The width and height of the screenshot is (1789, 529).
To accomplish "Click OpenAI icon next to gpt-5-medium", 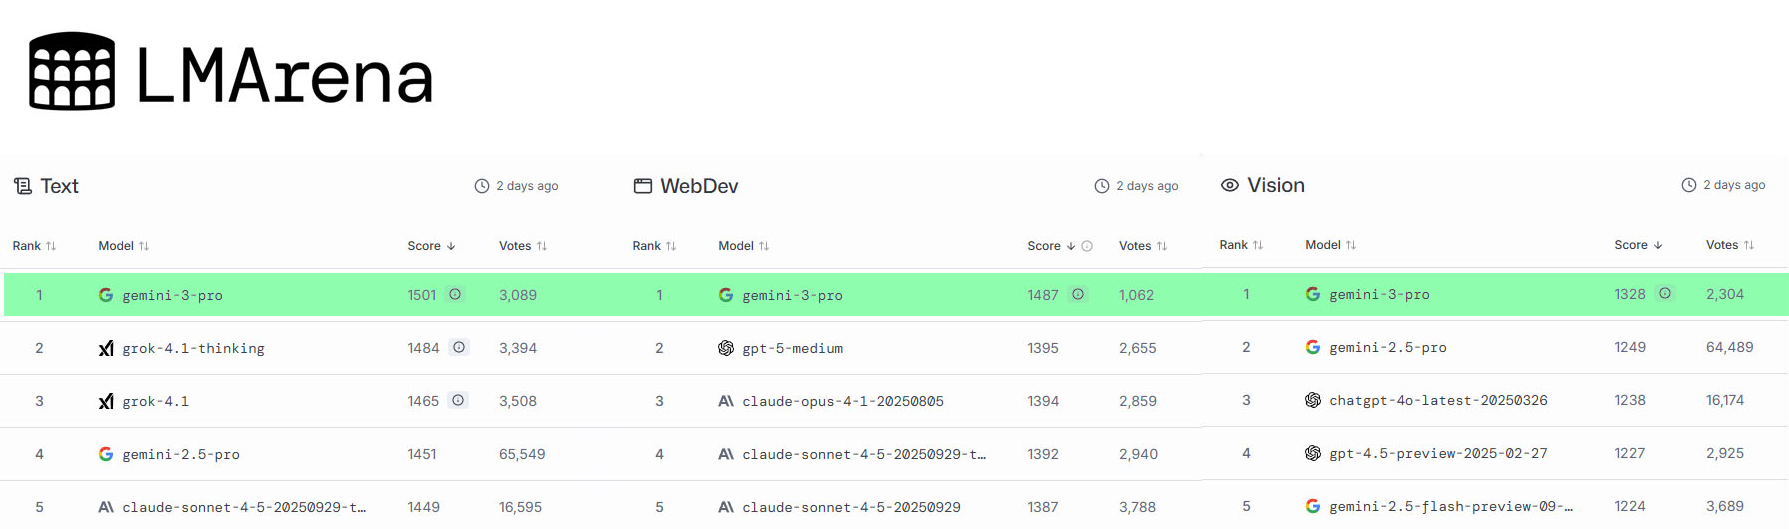I will coord(726,348).
